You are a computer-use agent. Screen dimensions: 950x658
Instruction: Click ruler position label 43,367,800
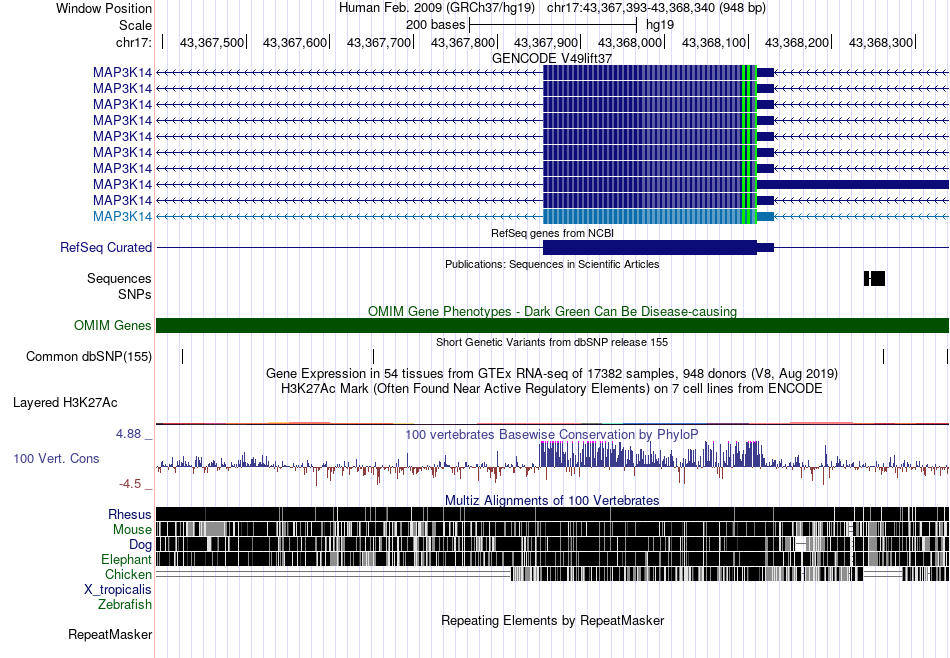click(x=462, y=42)
